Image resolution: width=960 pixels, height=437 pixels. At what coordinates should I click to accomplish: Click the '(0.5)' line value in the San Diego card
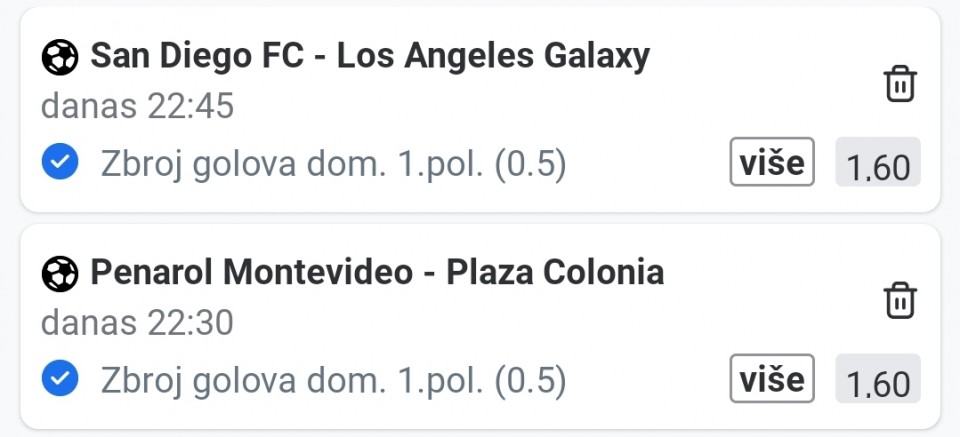pos(530,163)
